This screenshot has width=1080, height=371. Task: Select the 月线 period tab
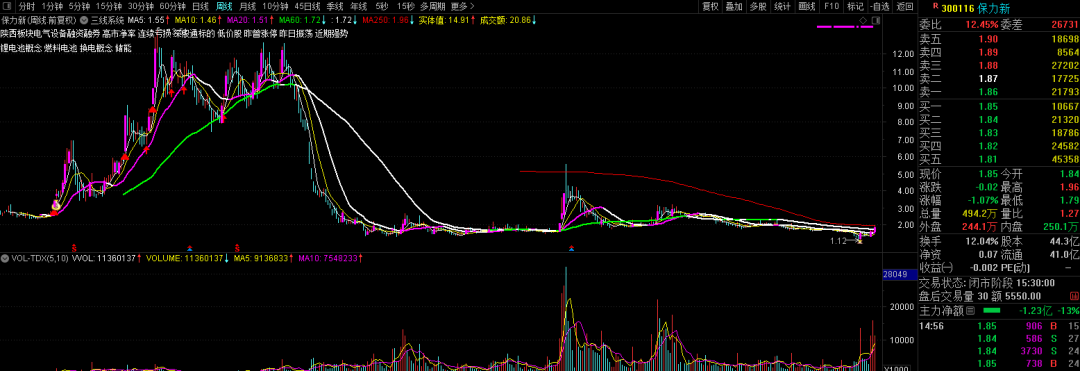pos(247,6)
